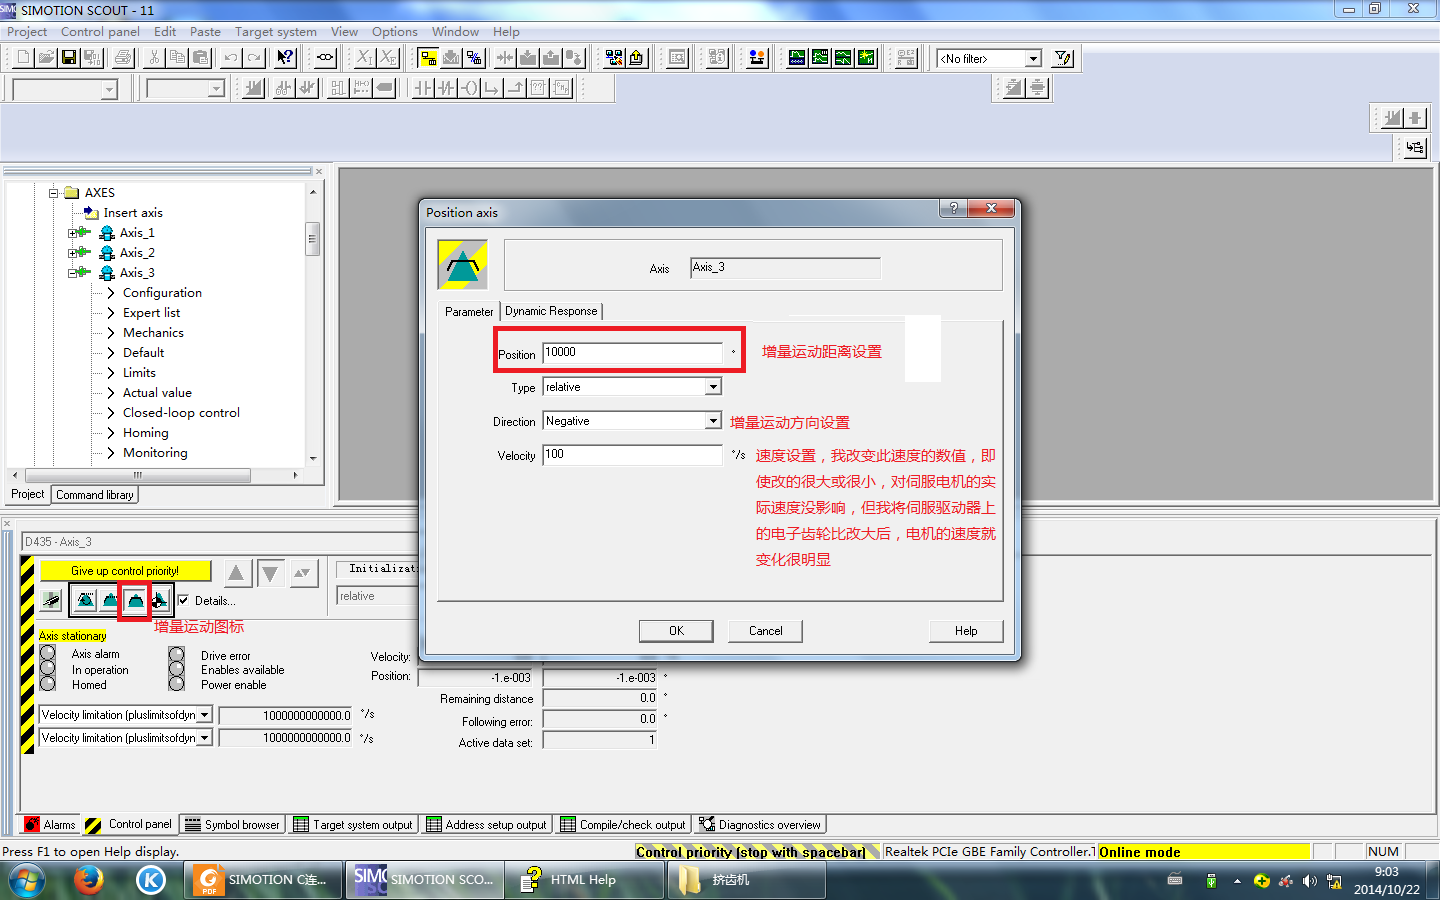
Task: Click the Windows Start button
Action: tap(27, 880)
